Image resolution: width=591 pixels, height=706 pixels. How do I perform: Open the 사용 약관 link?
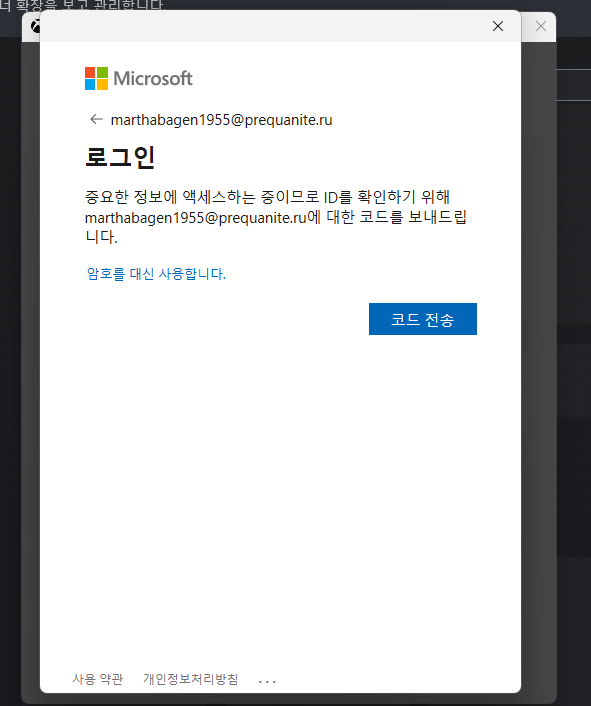coord(98,679)
